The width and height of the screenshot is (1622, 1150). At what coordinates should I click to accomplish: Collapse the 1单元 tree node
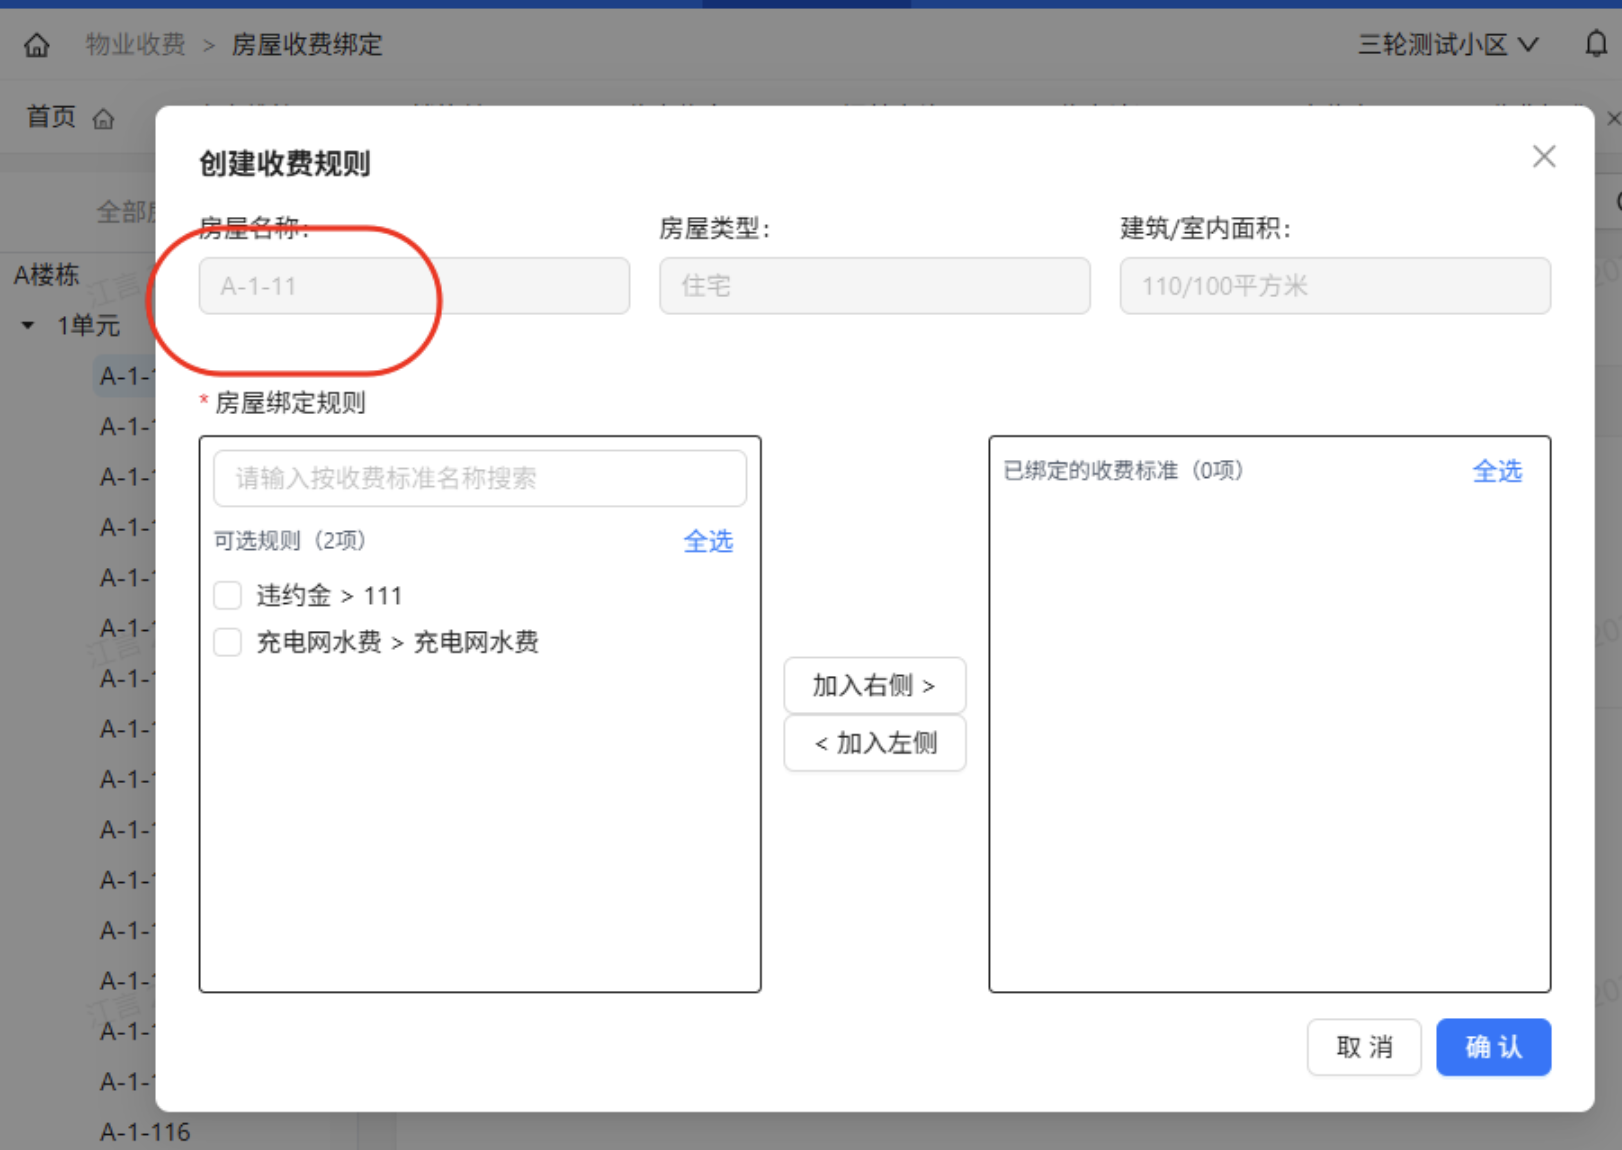[27, 325]
